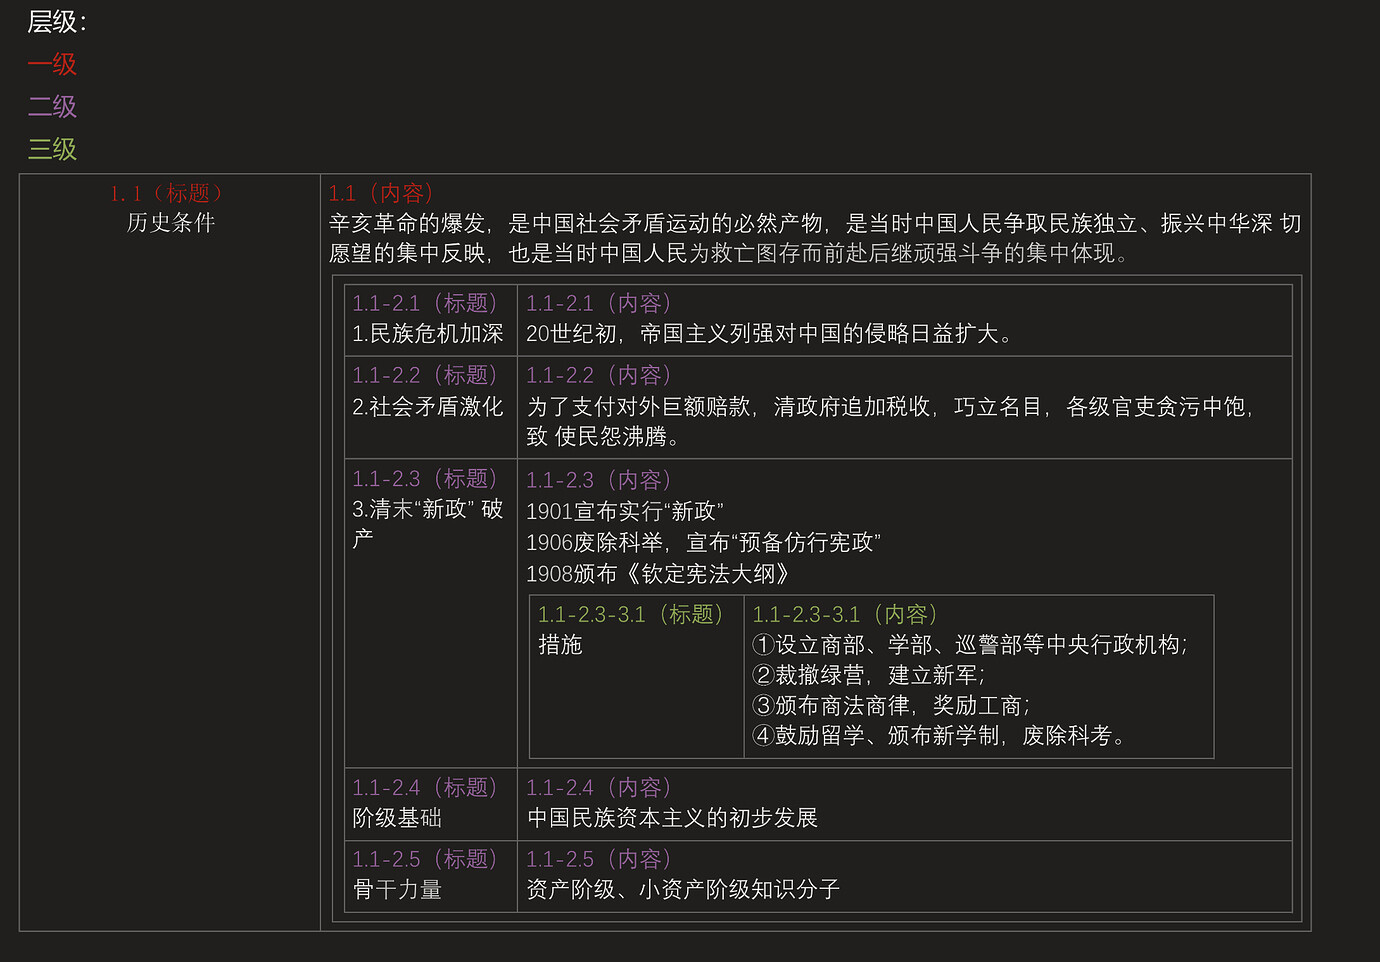The width and height of the screenshot is (1380, 962).
Task: Click the 骨干力量 title cell
Action: pyautogui.click(x=397, y=890)
